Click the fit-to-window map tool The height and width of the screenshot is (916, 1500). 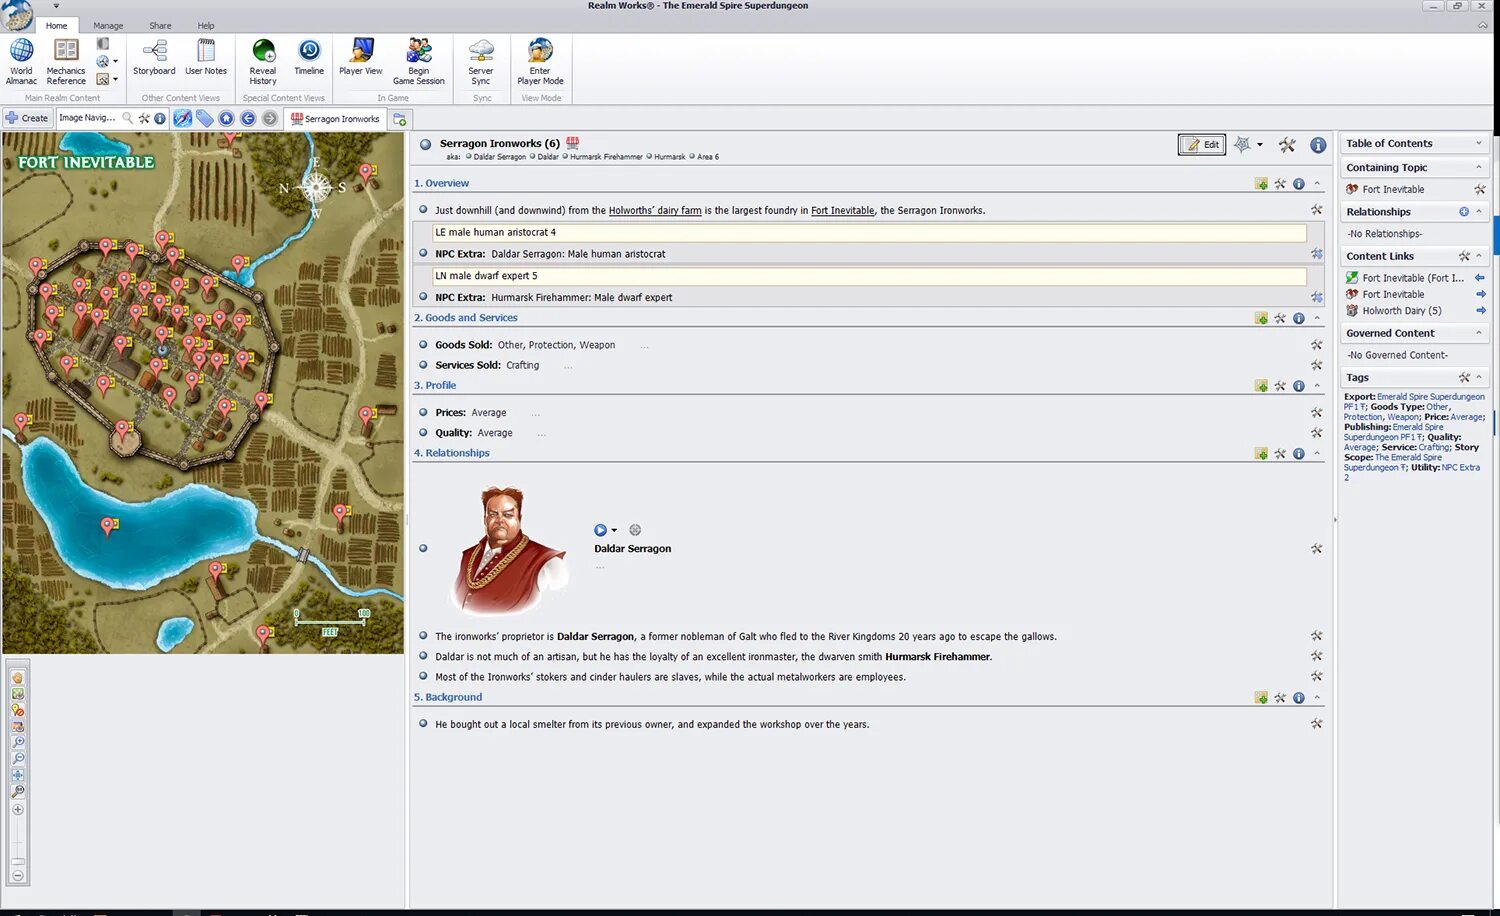click(x=18, y=775)
